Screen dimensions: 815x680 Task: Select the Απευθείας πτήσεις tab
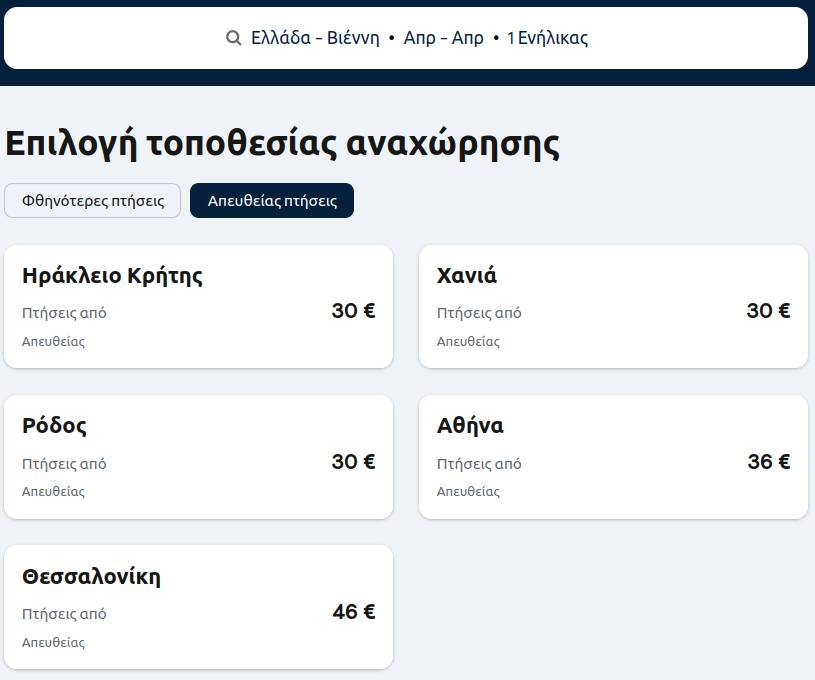[x=272, y=201]
